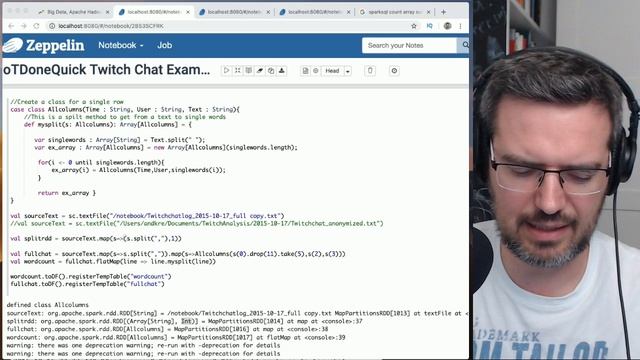Toggle show/hide code for all paragraphs
The width and height of the screenshot is (640, 360).
pyautogui.click(x=238, y=71)
